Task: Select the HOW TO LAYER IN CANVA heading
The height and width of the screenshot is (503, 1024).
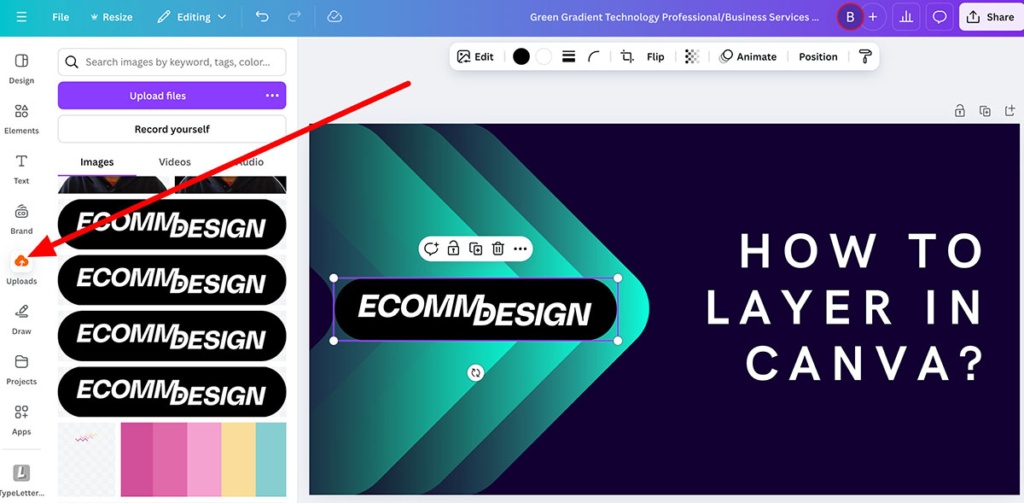Action: point(846,307)
